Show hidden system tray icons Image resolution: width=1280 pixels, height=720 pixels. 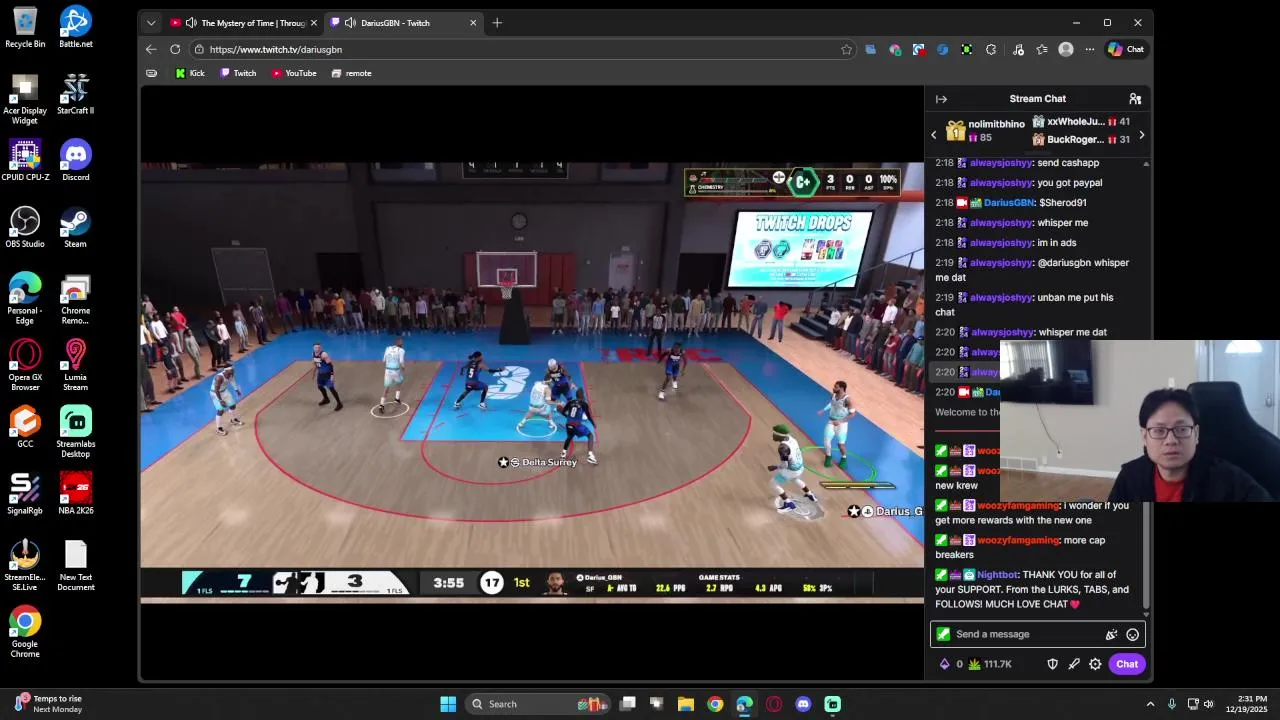(1150, 704)
